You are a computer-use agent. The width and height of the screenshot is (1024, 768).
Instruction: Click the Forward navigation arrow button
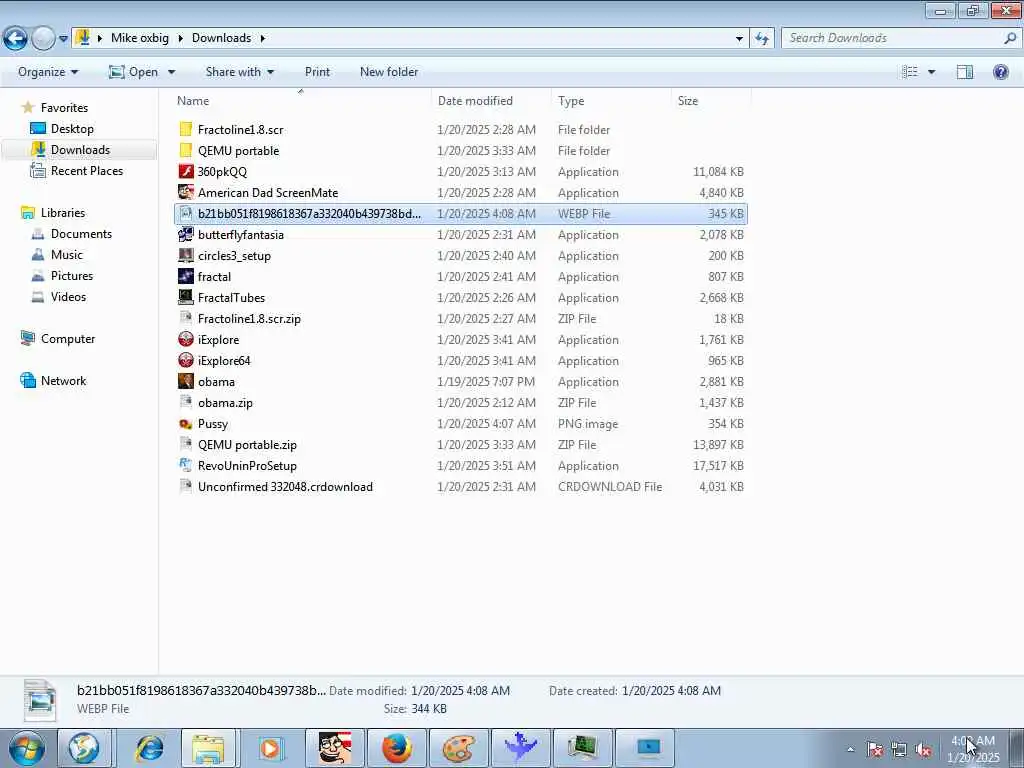[43, 39]
